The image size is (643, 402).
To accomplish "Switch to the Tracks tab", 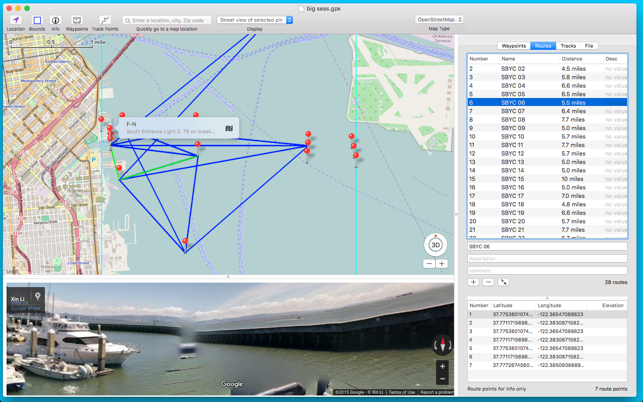I will (568, 46).
